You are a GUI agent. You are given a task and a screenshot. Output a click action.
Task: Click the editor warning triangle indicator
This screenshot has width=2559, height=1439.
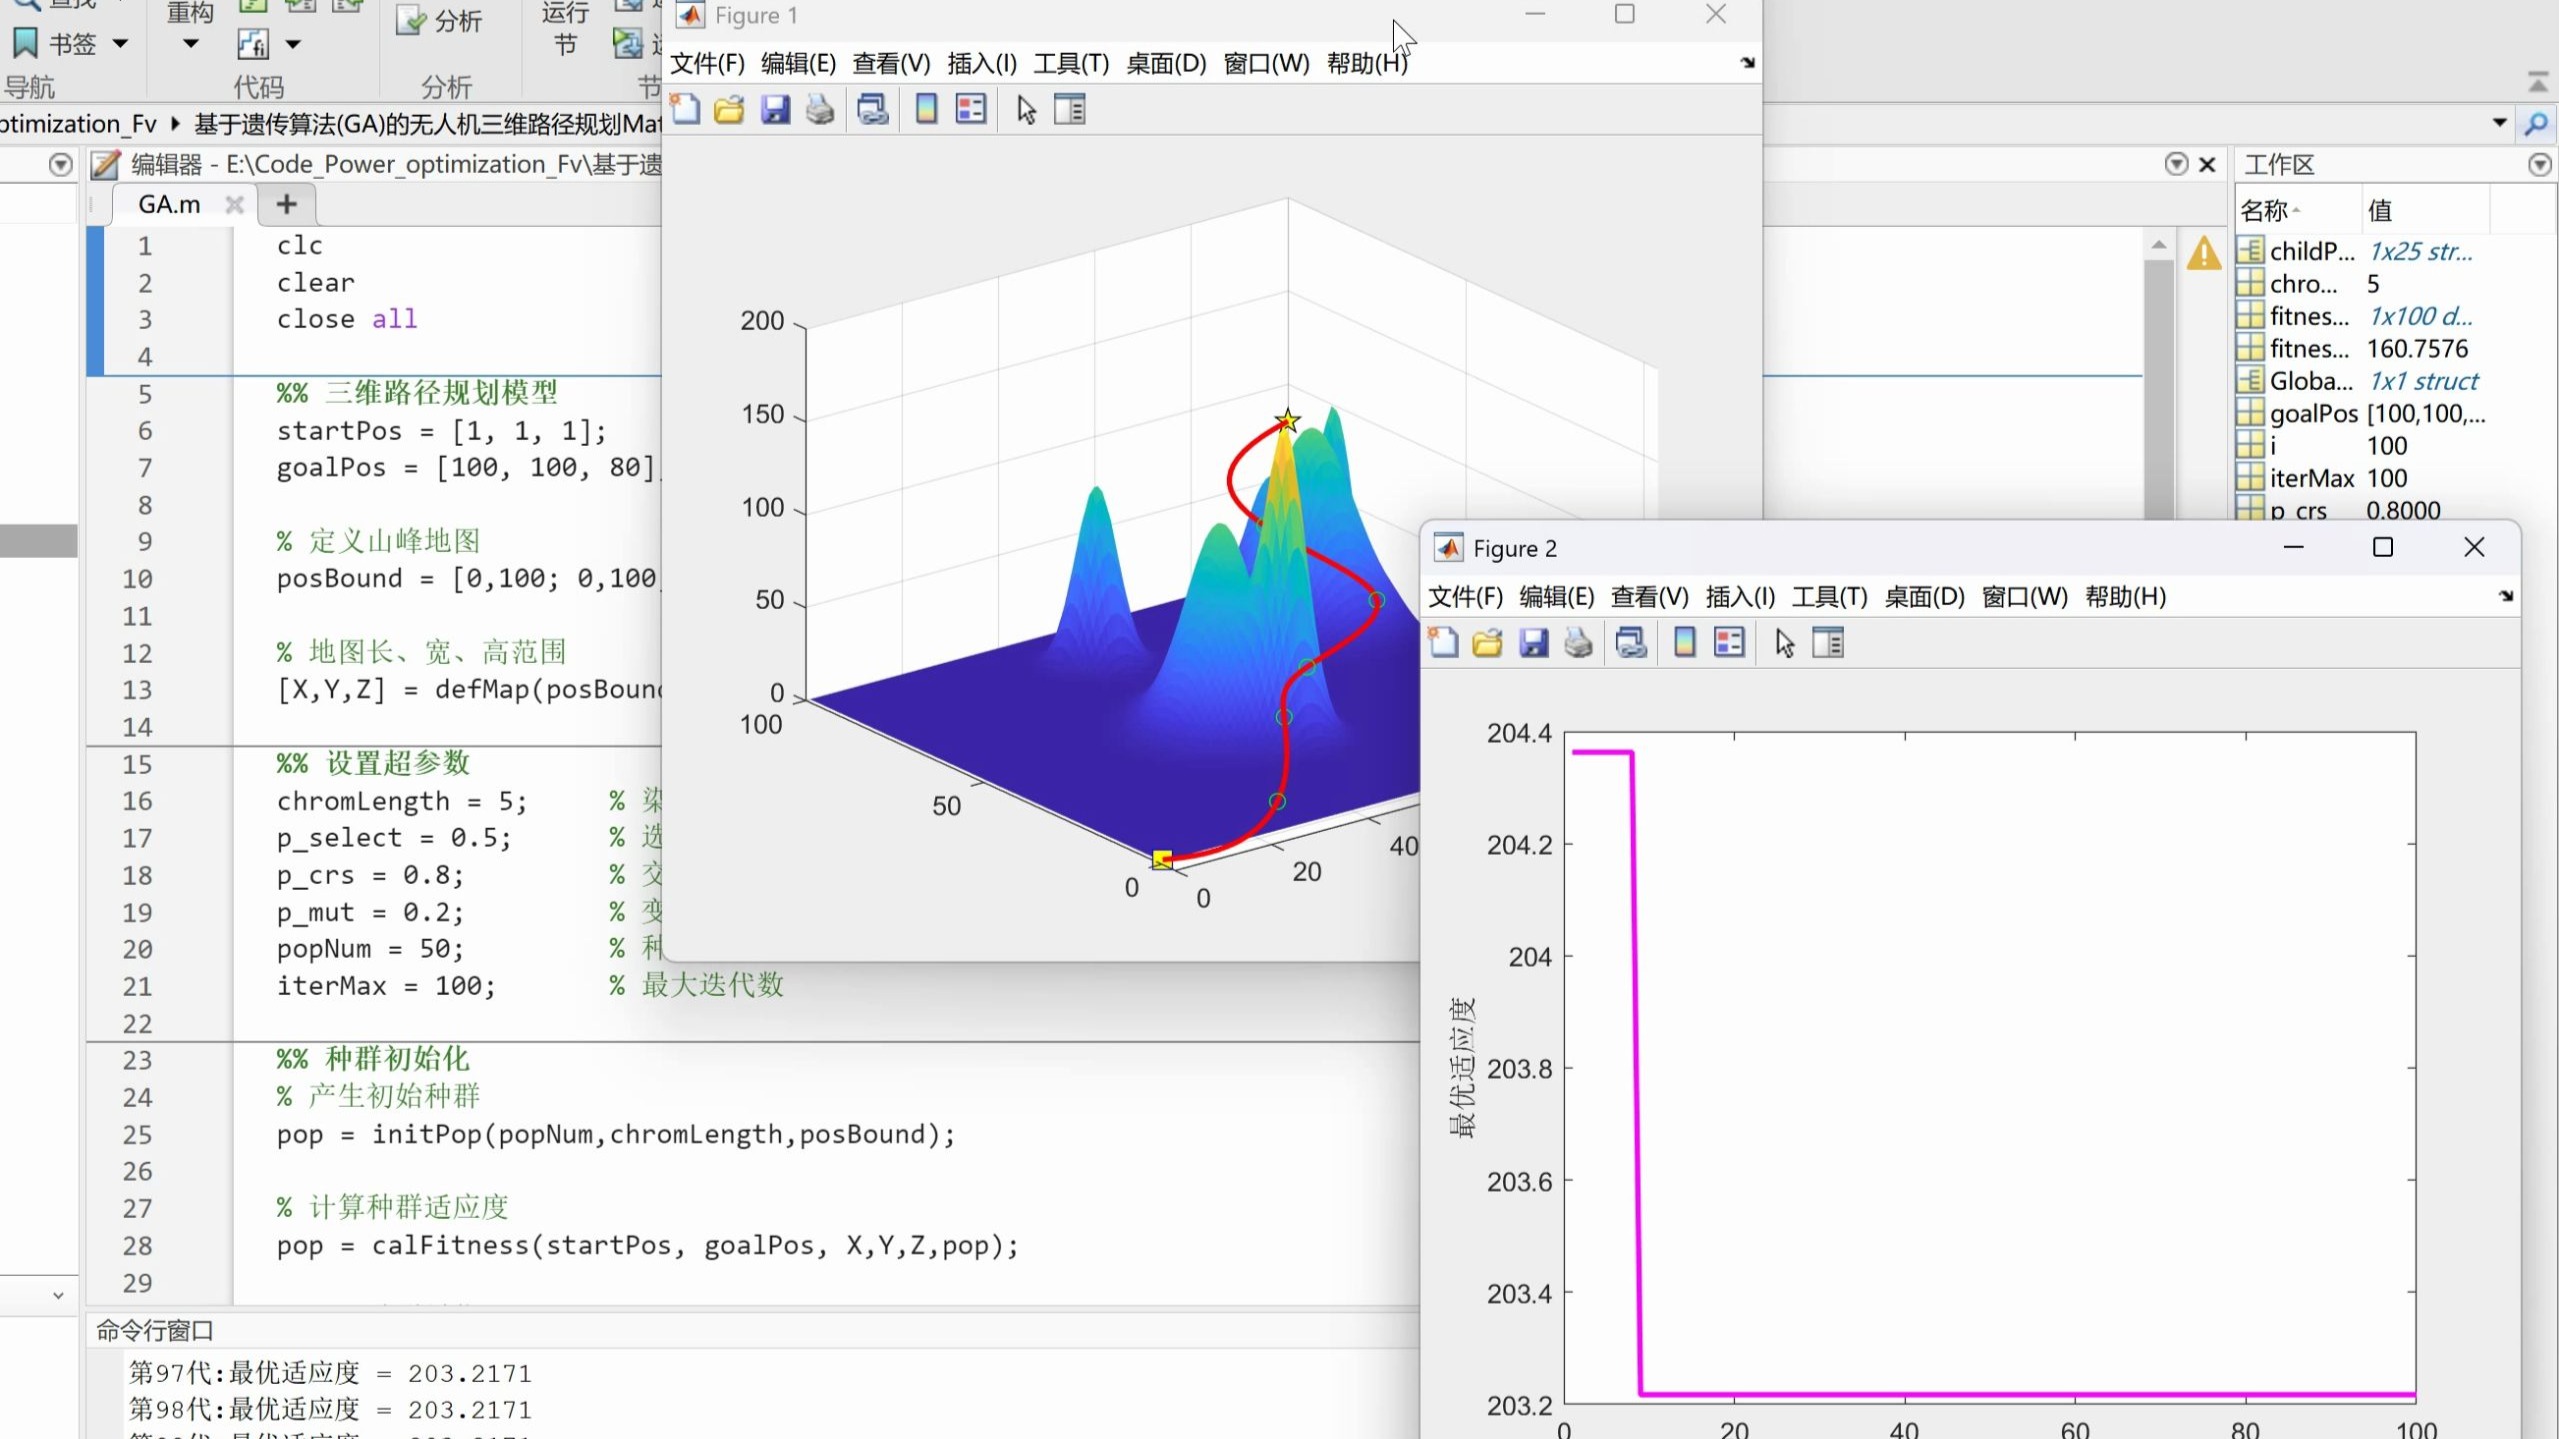point(2203,254)
